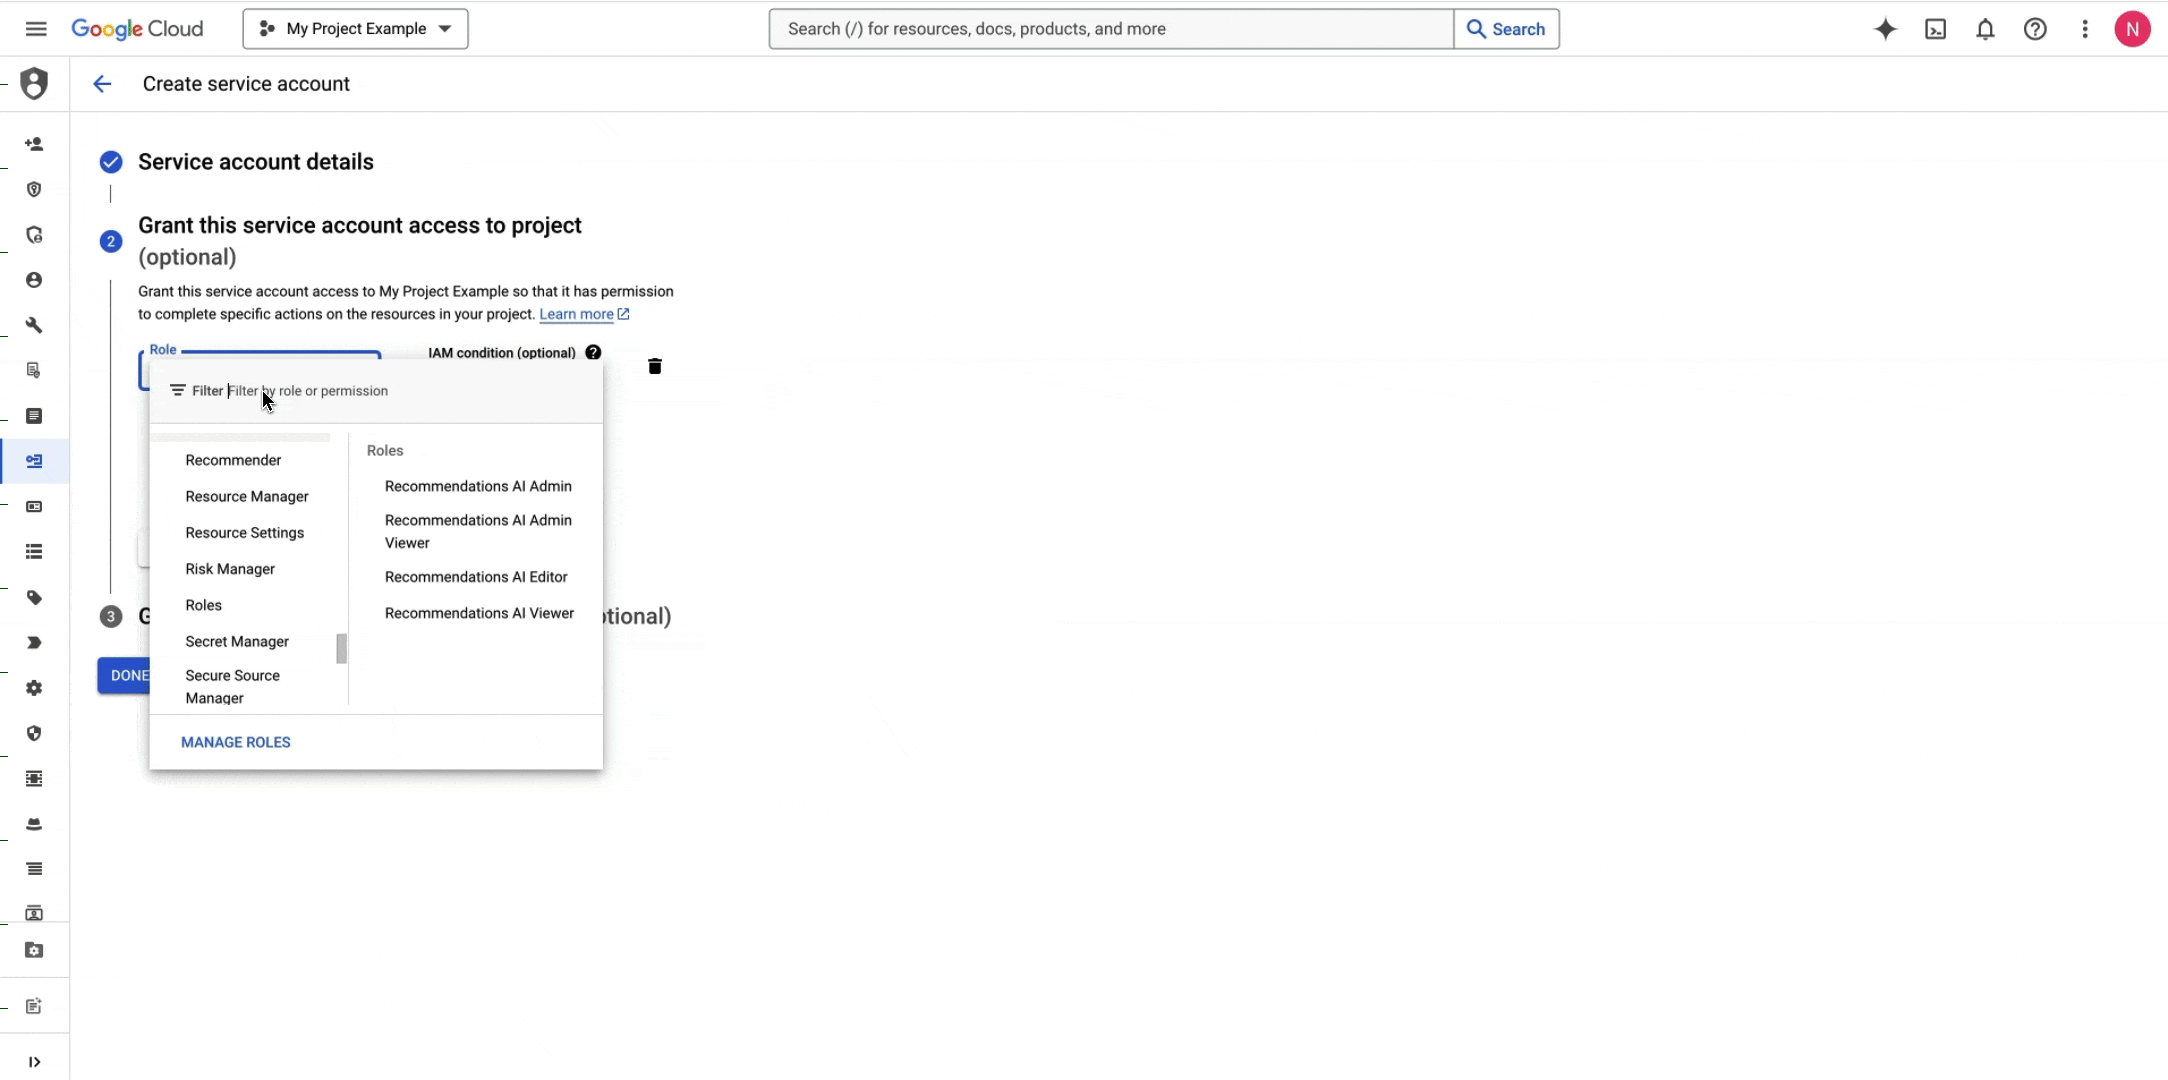Click the role category list scrollbar thumb
This screenshot has height=1080, width=2168.
coord(341,649)
